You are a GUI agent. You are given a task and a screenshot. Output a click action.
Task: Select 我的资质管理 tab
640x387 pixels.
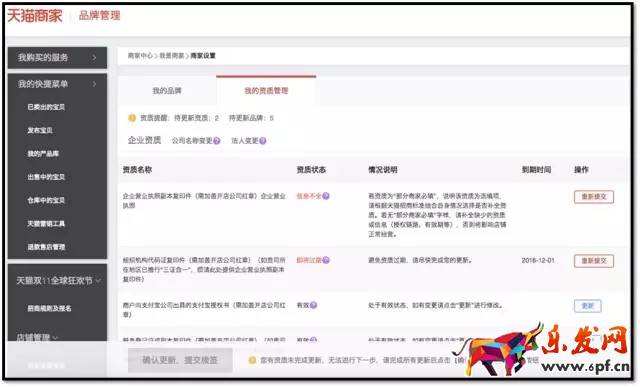pyautogui.click(x=266, y=91)
